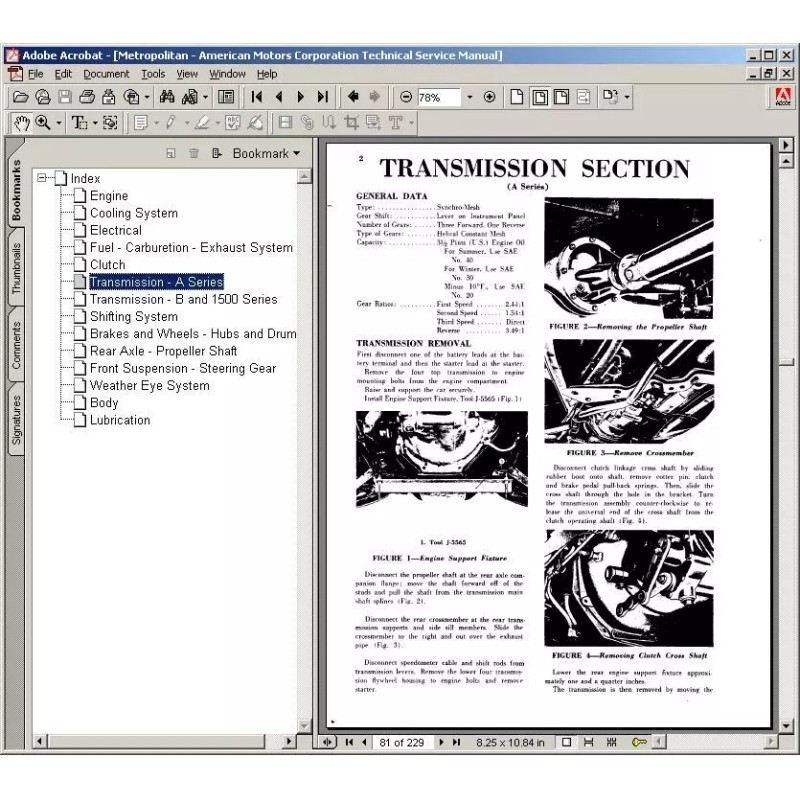Viewport: 800px width, 800px height.
Task: Open the Clutch bookmark
Action: [107, 265]
